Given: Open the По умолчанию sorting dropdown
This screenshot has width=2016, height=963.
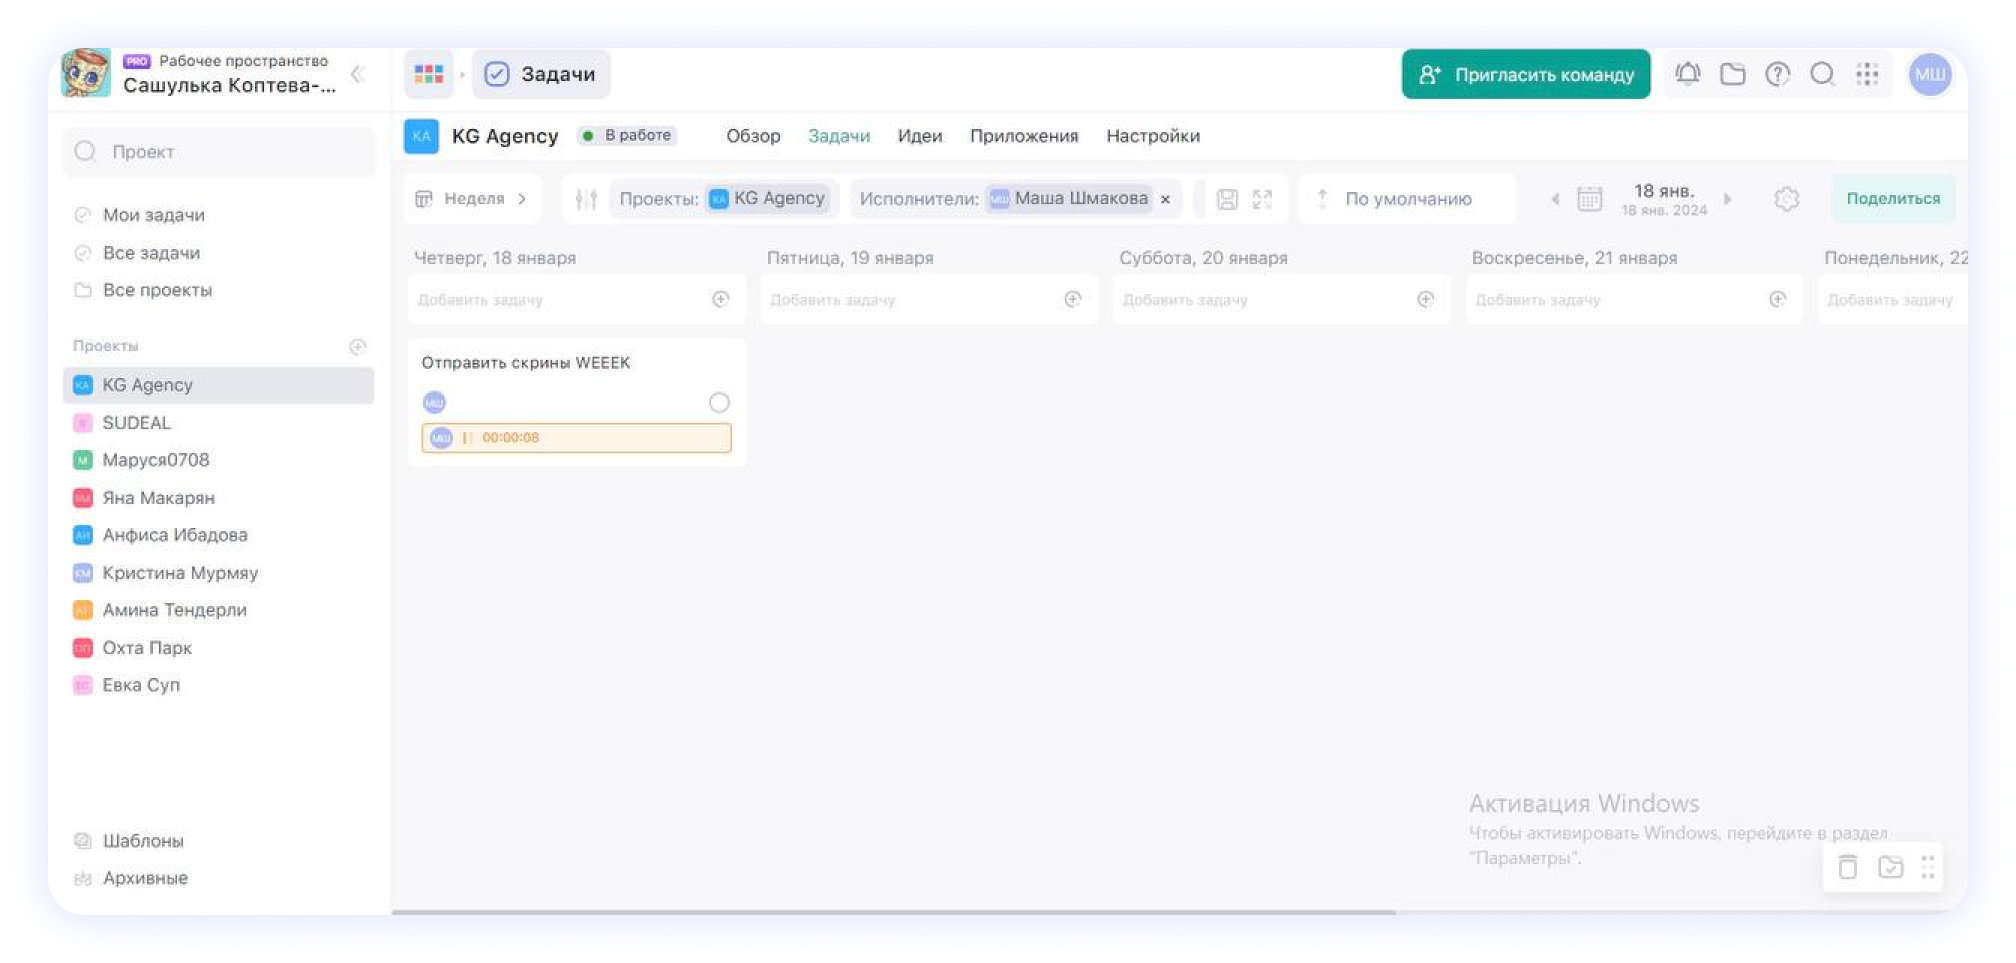Looking at the screenshot, I should point(1407,199).
